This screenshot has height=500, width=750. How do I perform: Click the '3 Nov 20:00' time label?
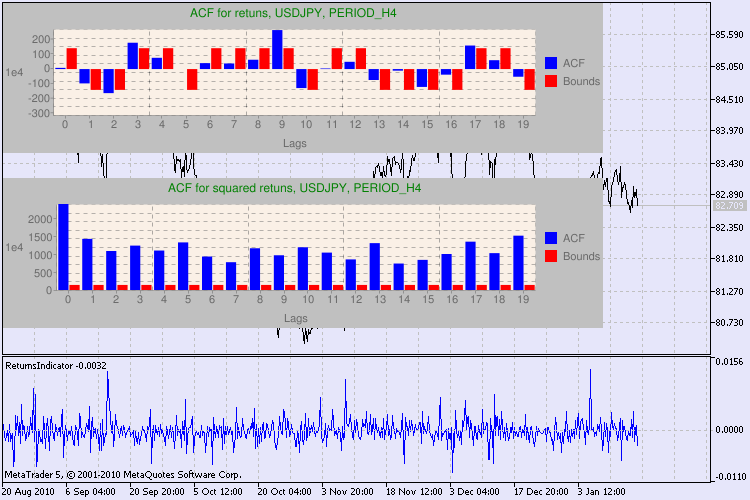pos(347,492)
